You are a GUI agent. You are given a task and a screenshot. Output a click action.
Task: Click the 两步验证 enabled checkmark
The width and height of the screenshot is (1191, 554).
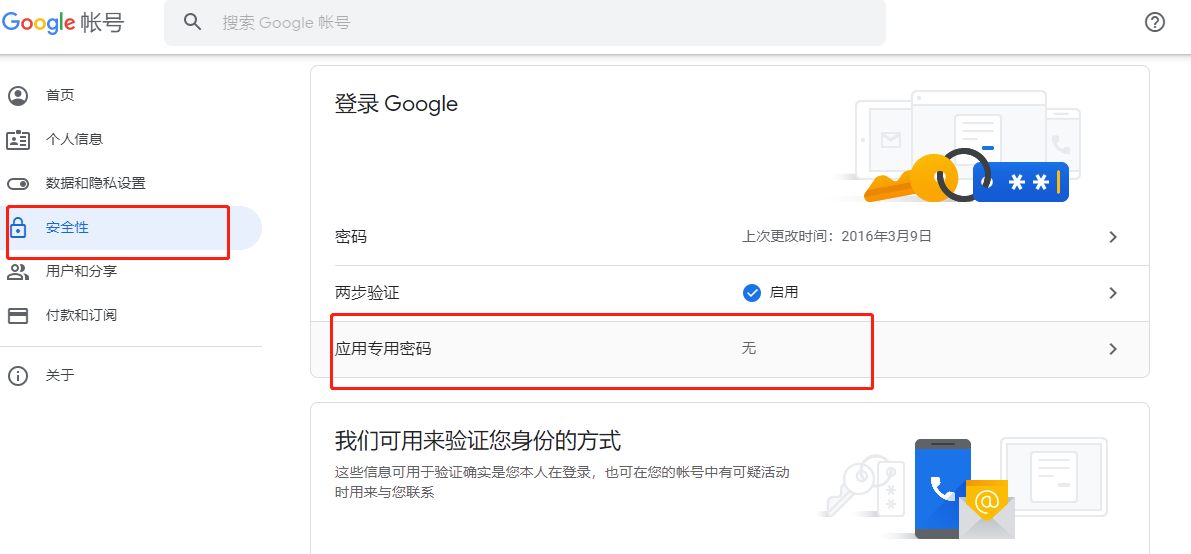(x=751, y=293)
